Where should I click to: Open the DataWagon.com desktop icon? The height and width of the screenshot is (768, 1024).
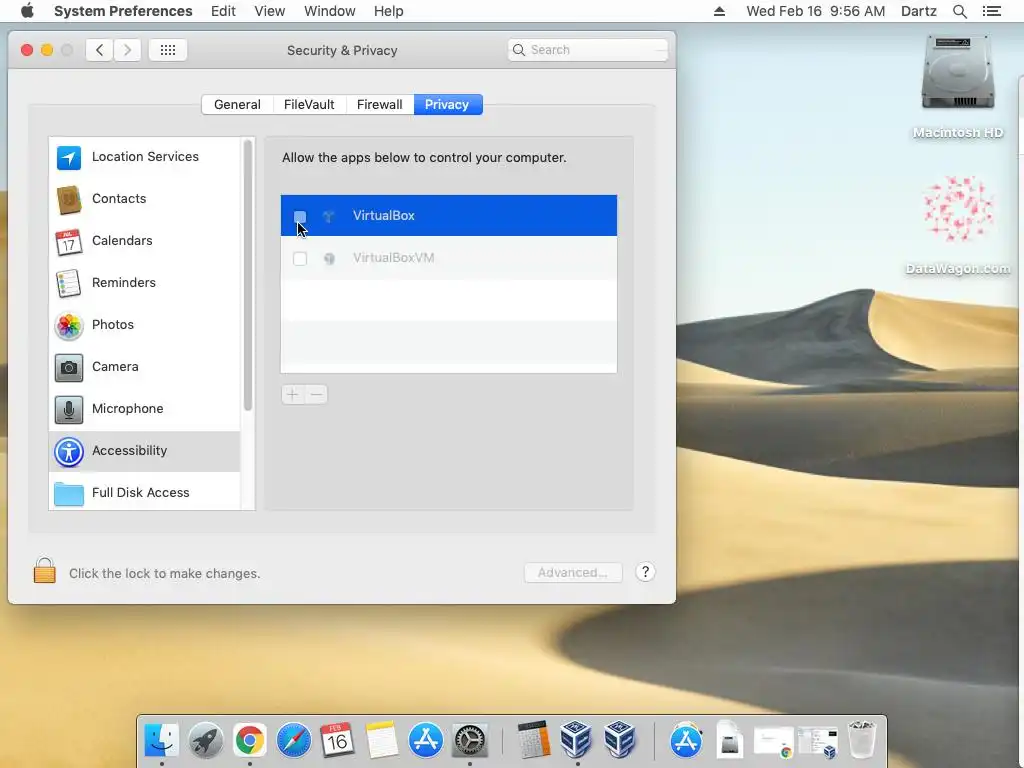(957, 225)
